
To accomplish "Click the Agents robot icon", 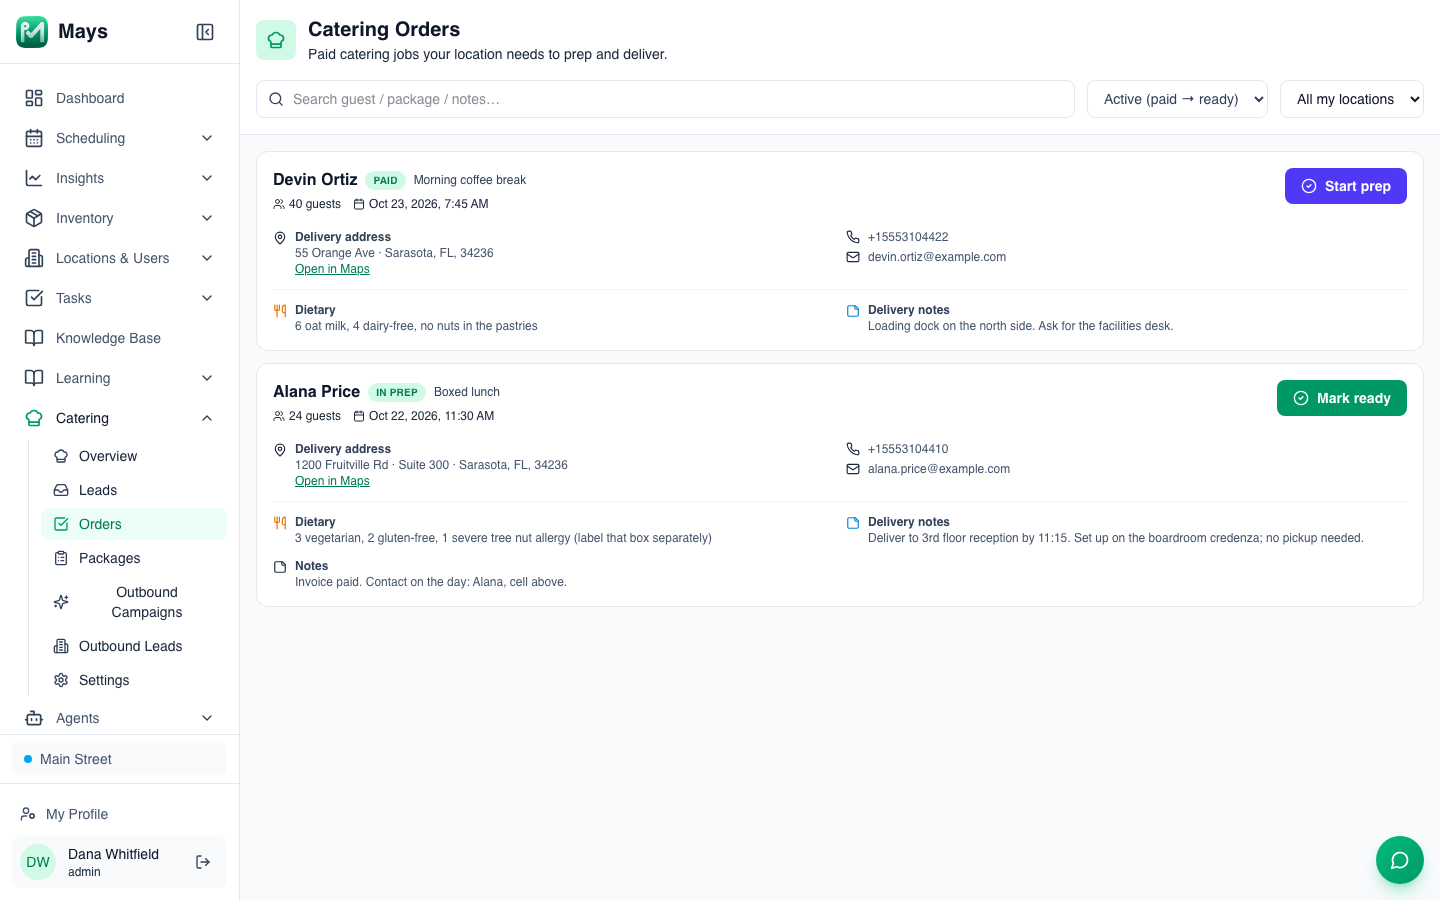I will tap(34, 718).
